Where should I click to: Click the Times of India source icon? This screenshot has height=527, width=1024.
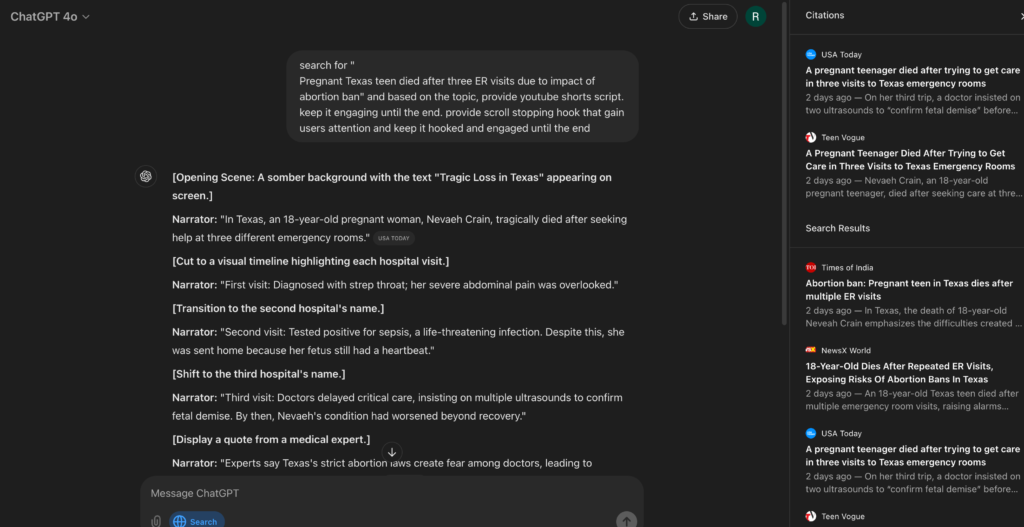click(811, 268)
